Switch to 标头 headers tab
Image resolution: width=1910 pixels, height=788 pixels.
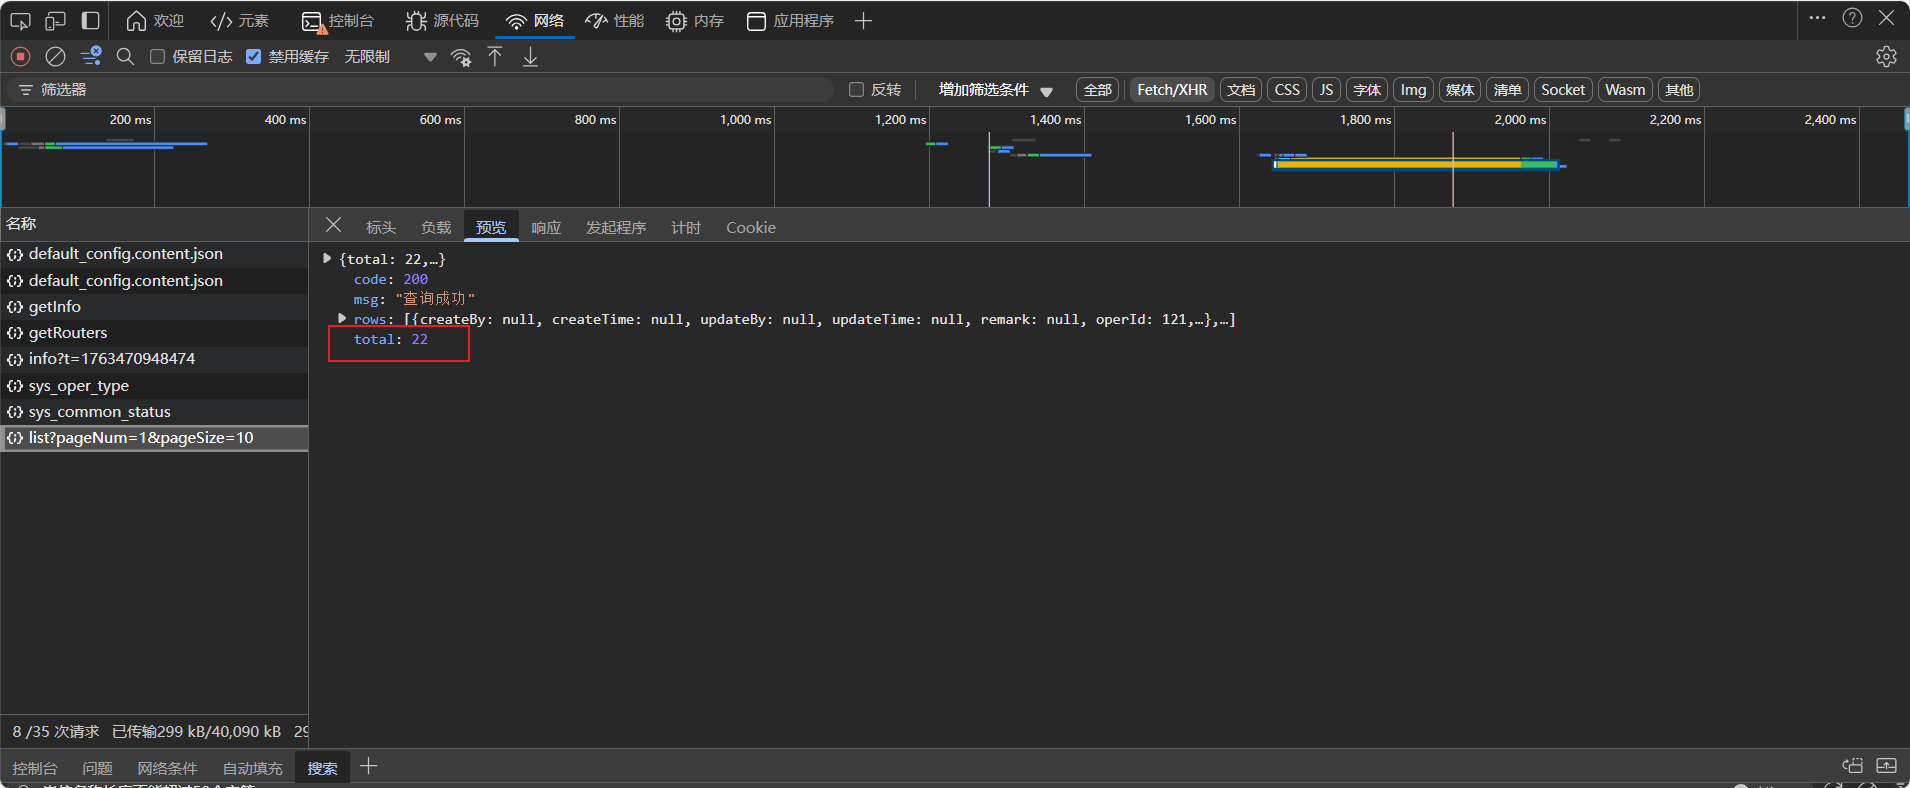coord(381,227)
